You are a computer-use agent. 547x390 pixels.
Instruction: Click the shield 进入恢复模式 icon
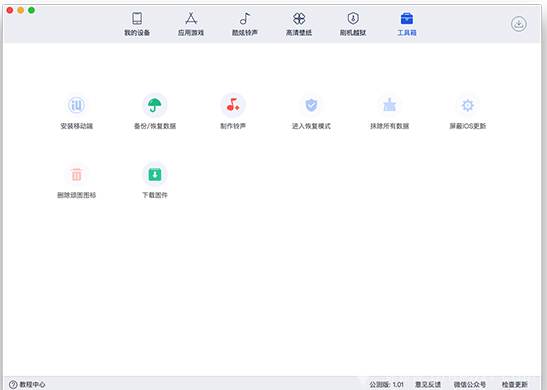311,105
